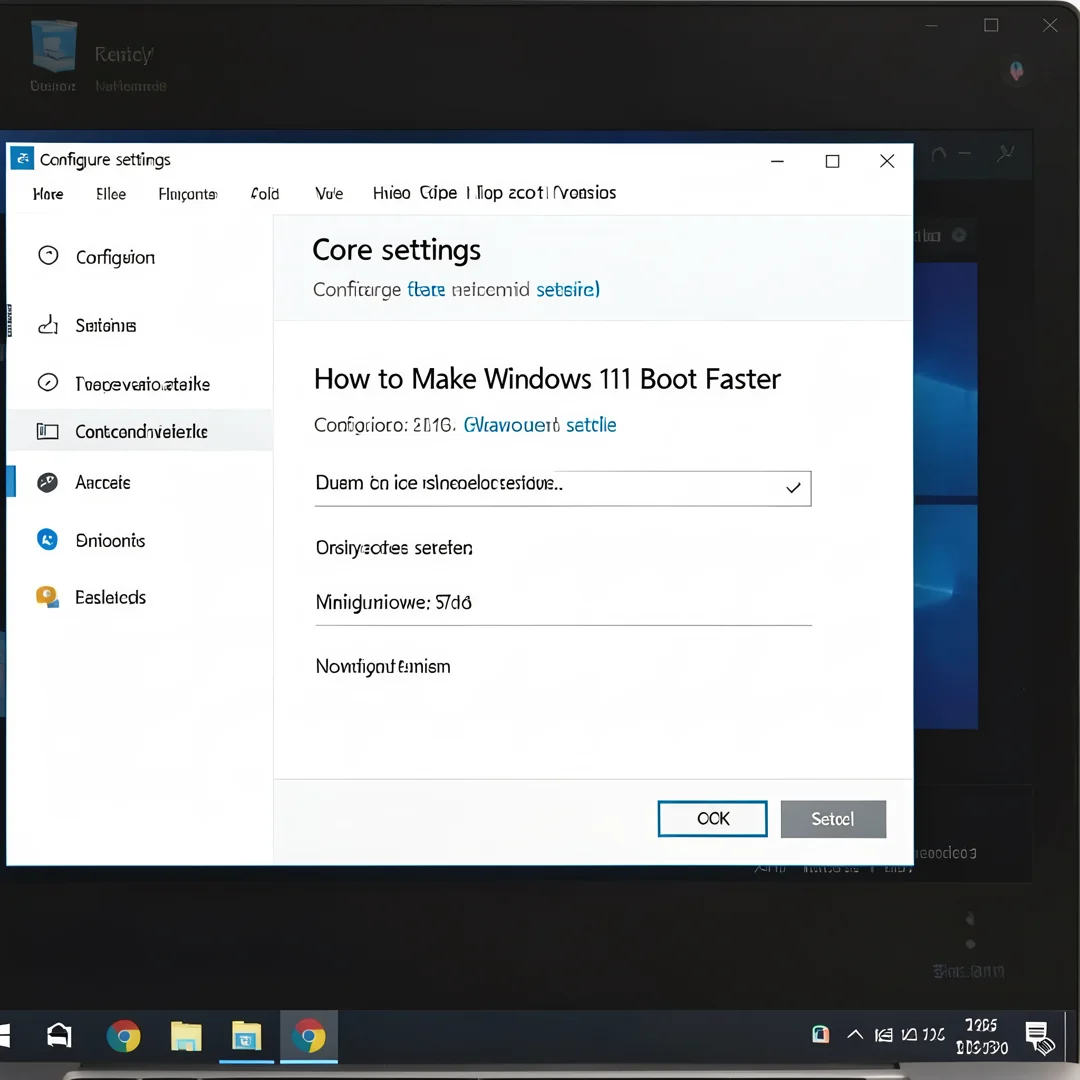The height and width of the screenshot is (1080, 1080).
Task: Open the taskbar store bag icon
Action: coord(59,1036)
